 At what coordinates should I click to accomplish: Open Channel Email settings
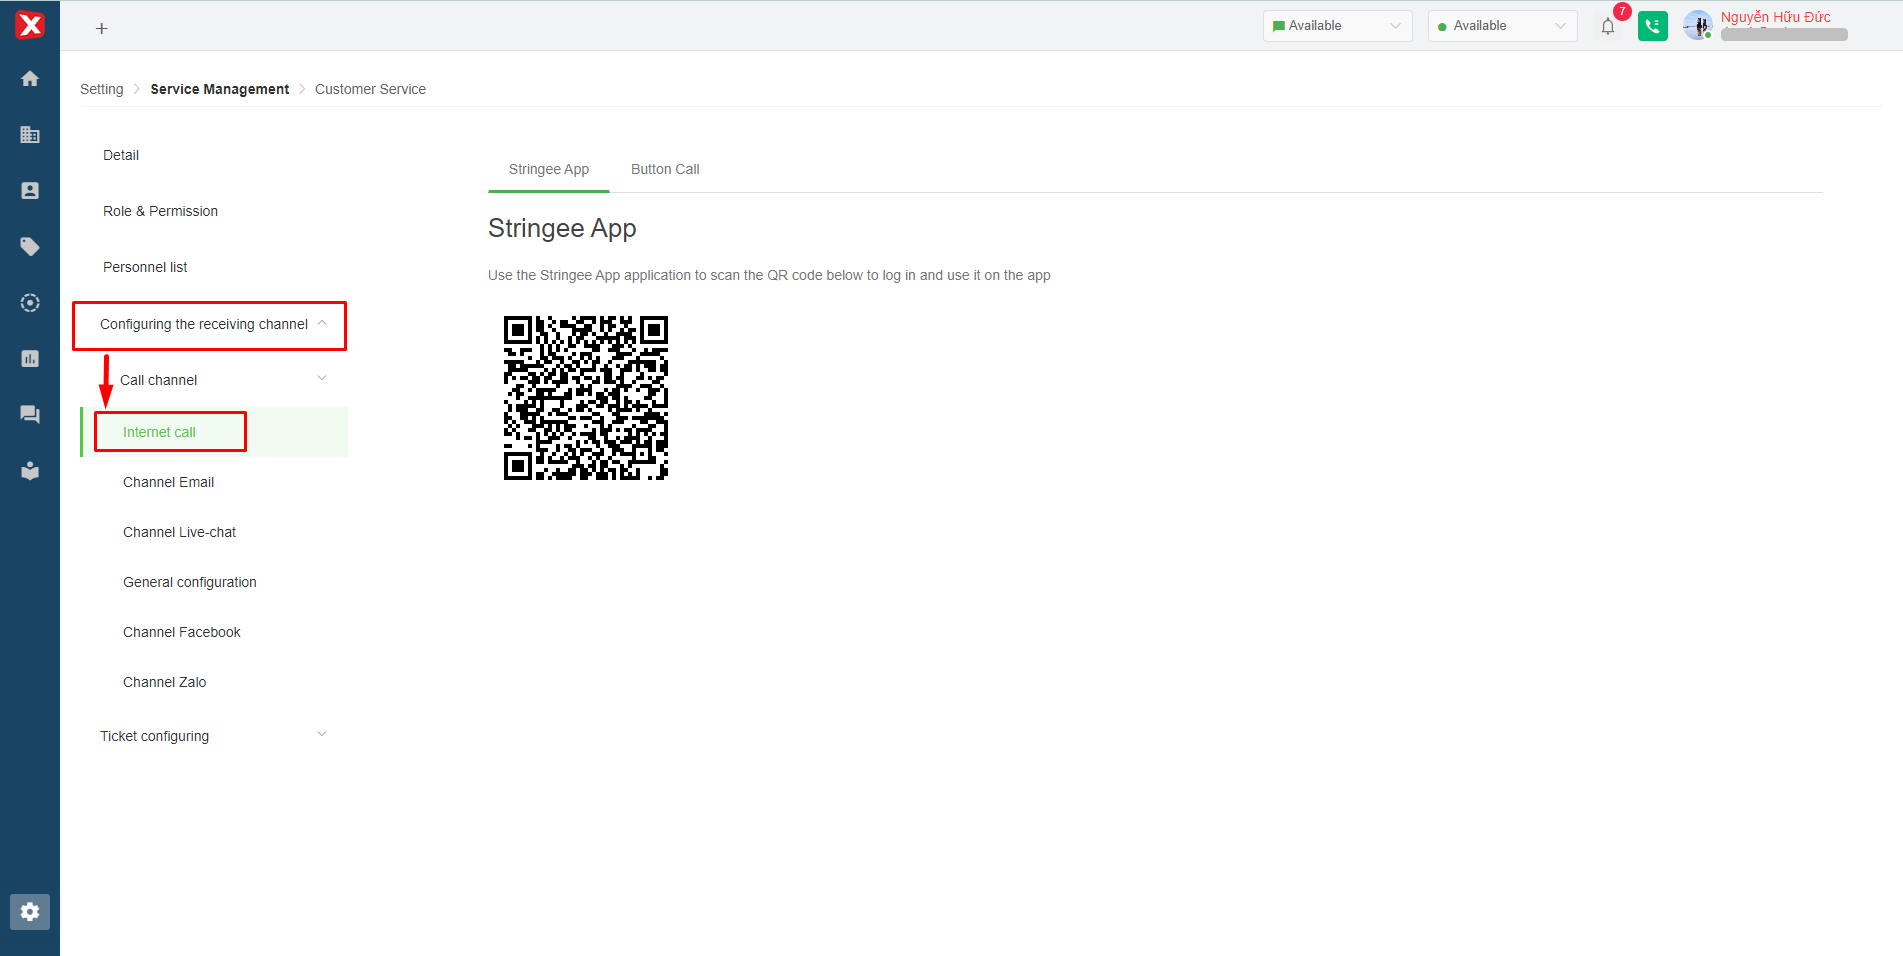point(168,482)
